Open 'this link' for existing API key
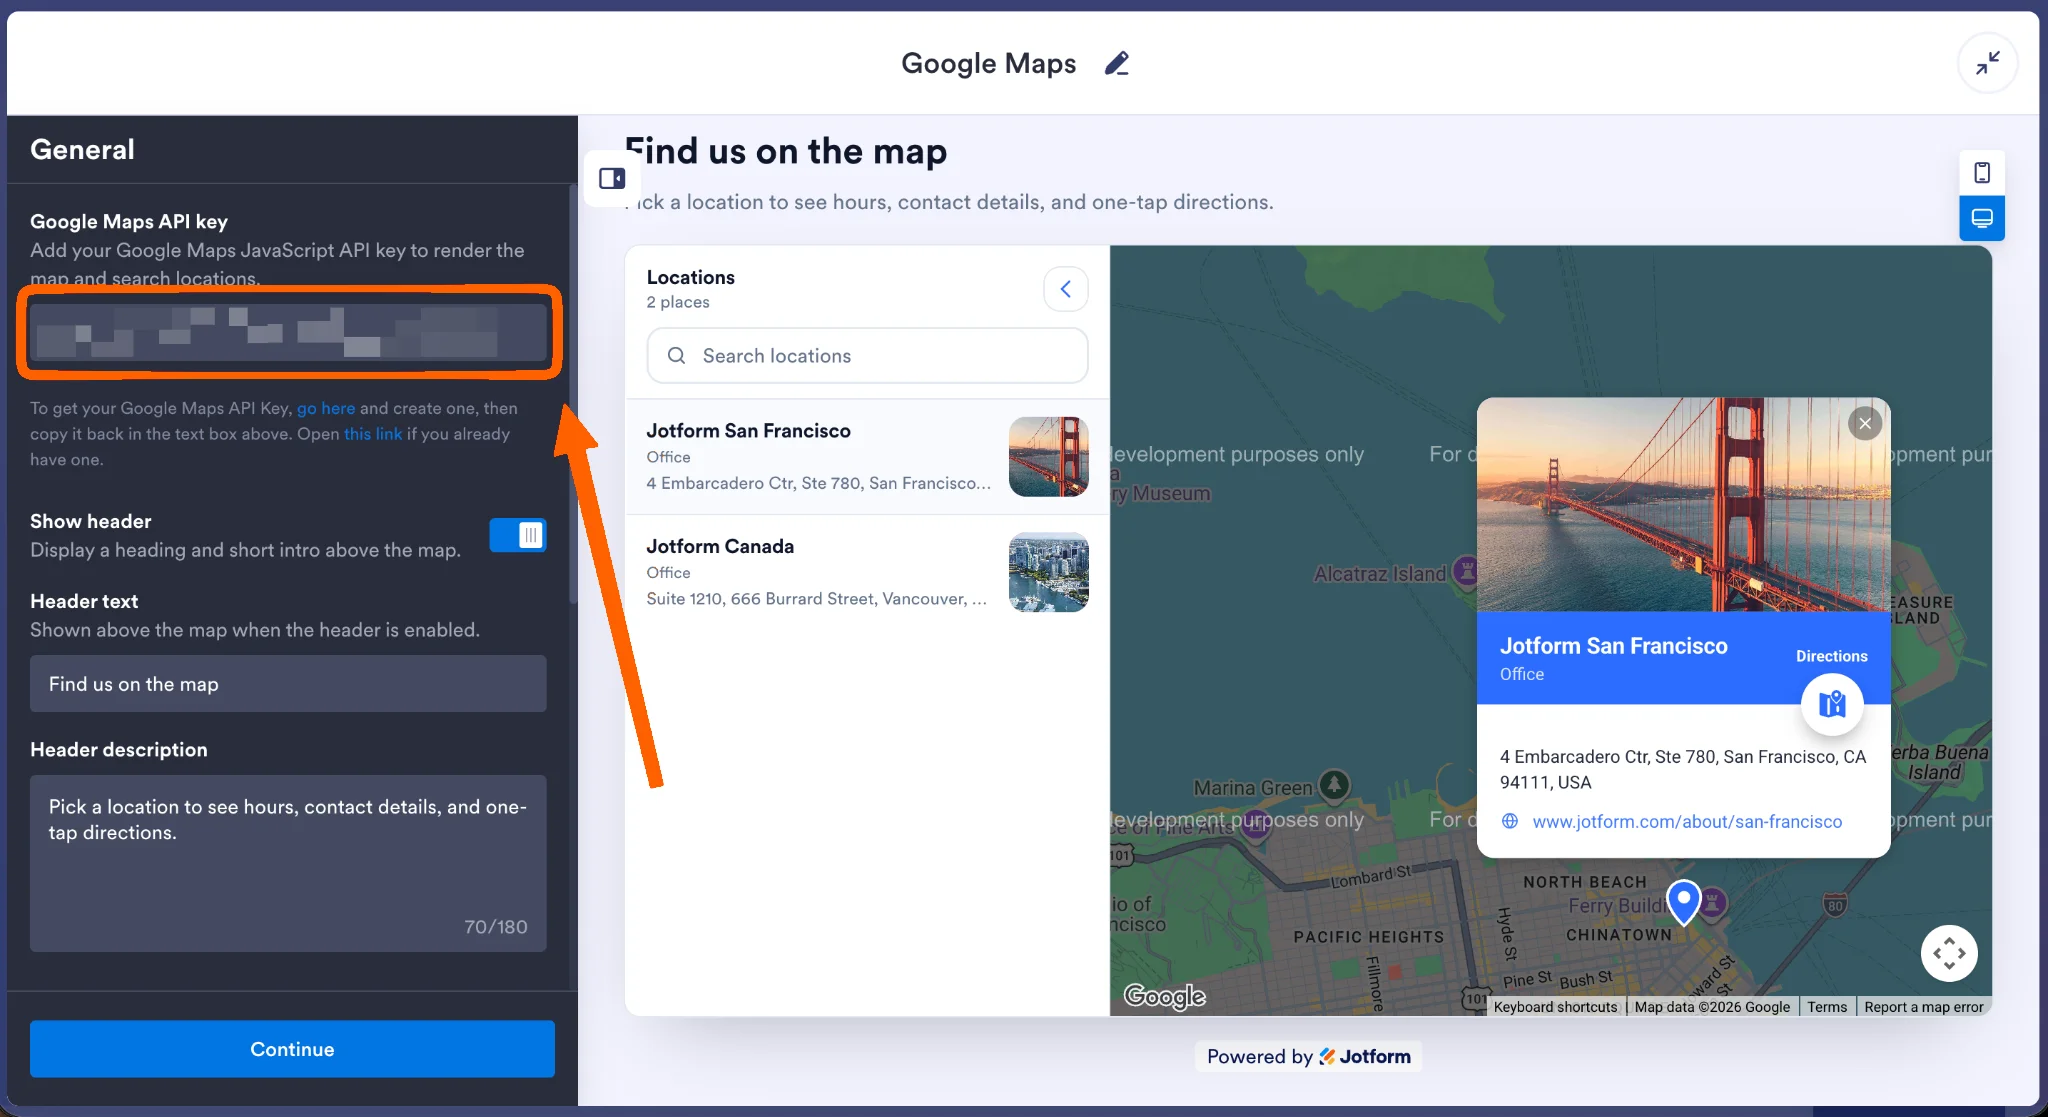This screenshot has width=2048, height=1117. pyautogui.click(x=373, y=434)
